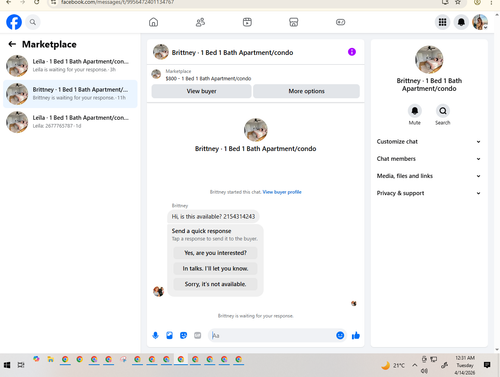The height and width of the screenshot is (377, 500).
Task: Choose a sticker with the sticker icon
Action: click(x=183, y=335)
